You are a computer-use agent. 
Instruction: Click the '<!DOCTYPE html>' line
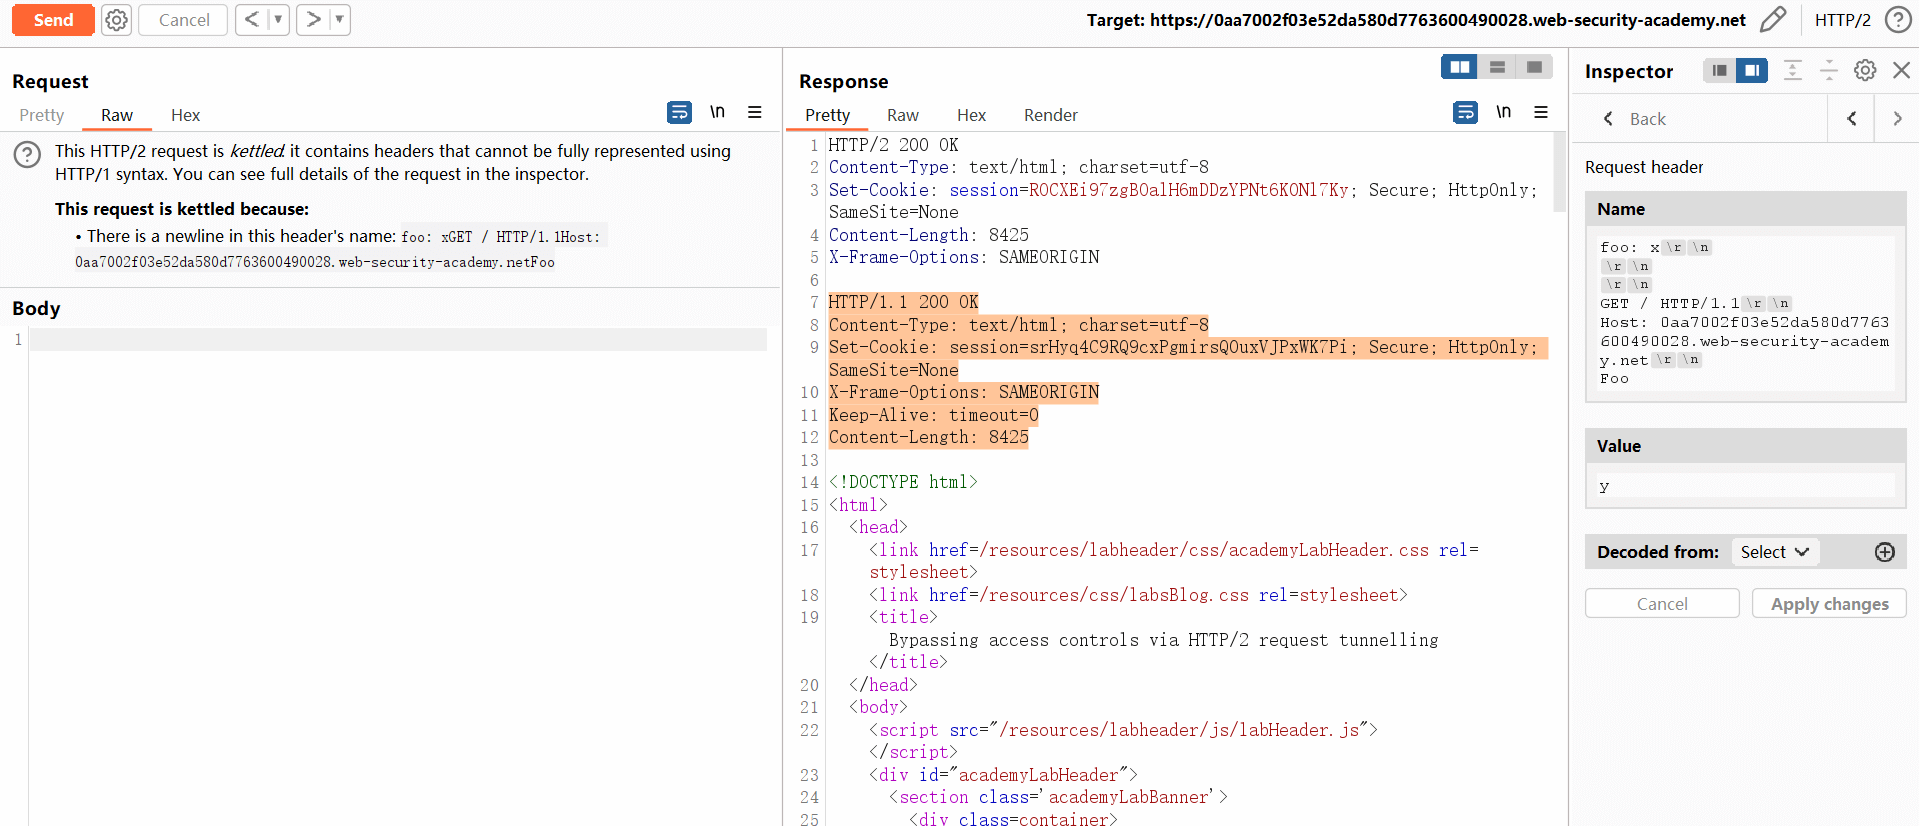pyautogui.click(x=903, y=482)
